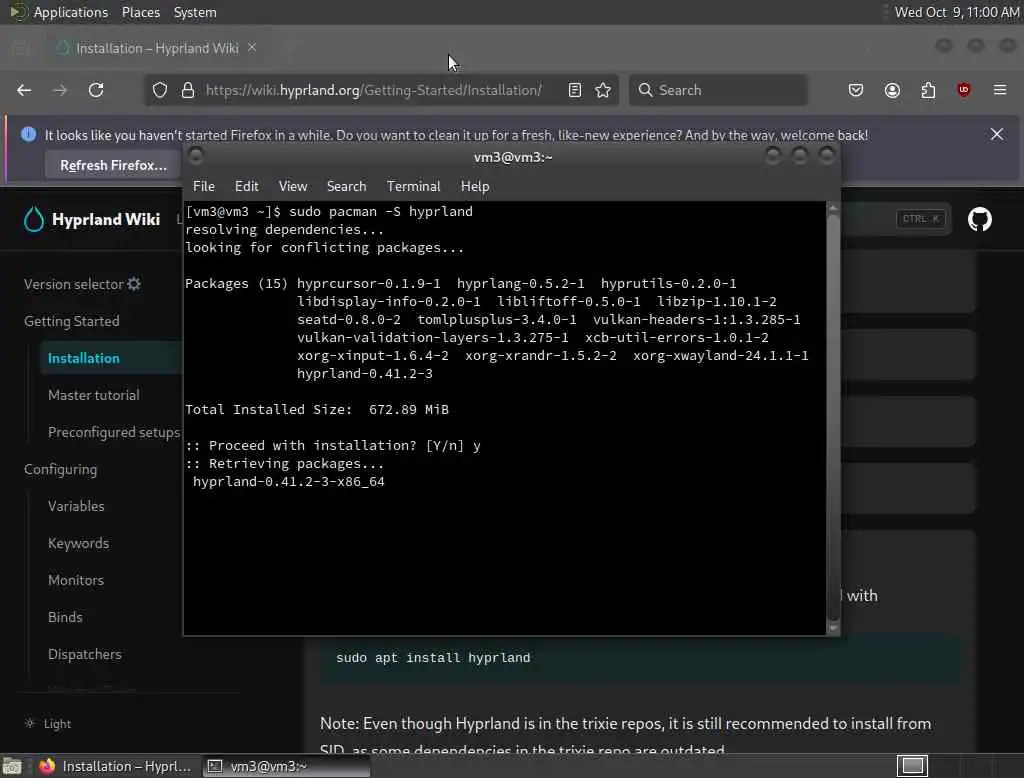Open terminal Help menu
Image resolution: width=1024 pixels, height=778 pixels.
475,187
